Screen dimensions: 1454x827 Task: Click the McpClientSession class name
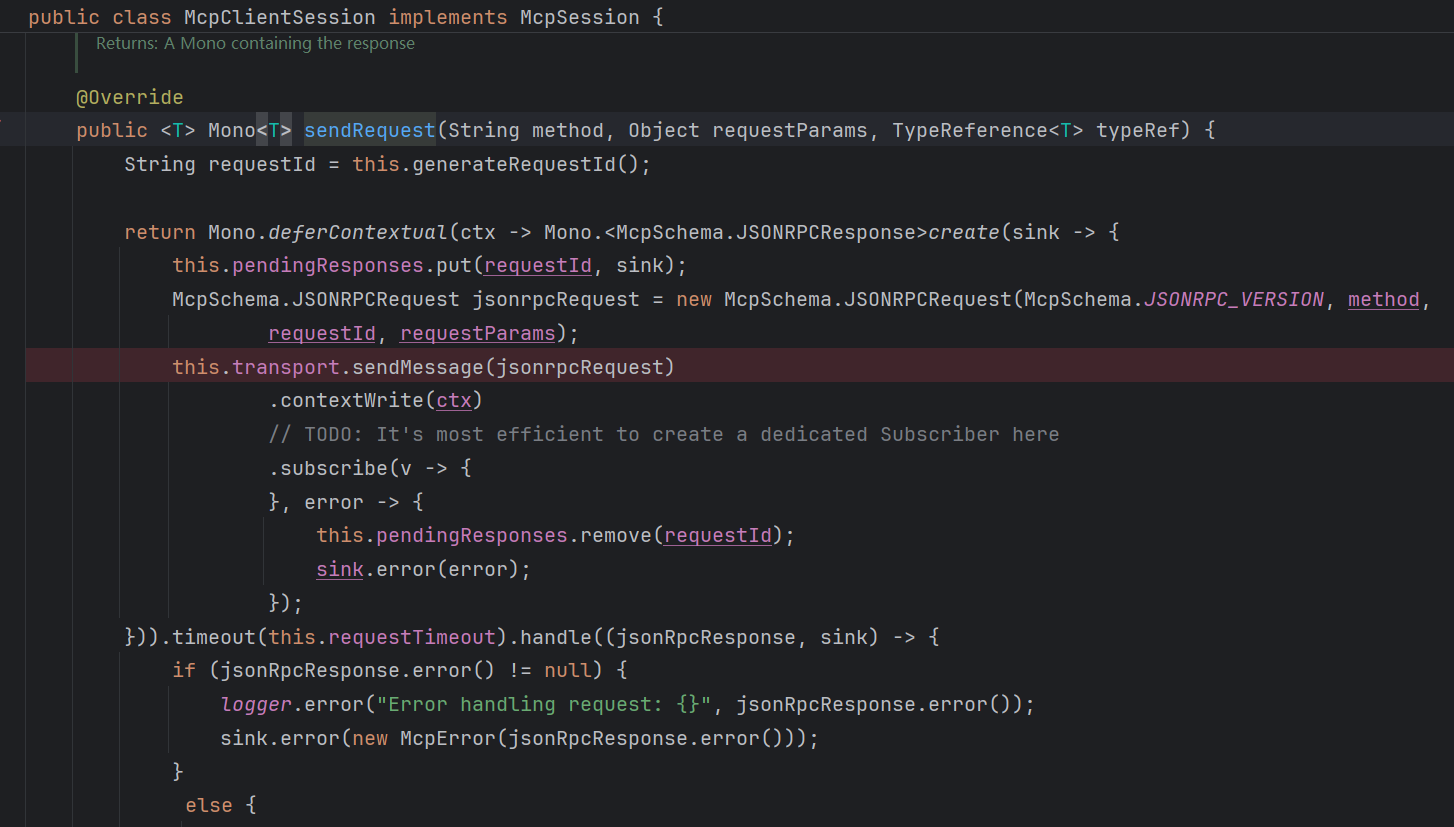click(280, 18)
